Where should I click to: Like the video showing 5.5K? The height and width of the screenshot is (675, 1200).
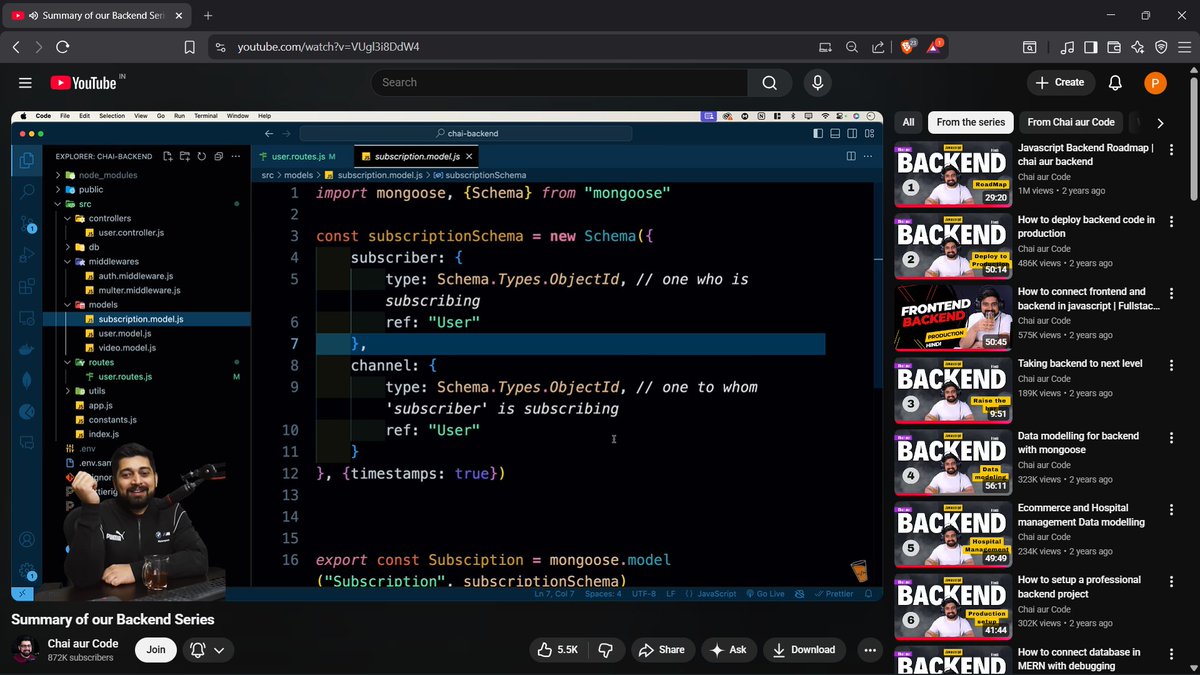(x=560, y=649)
